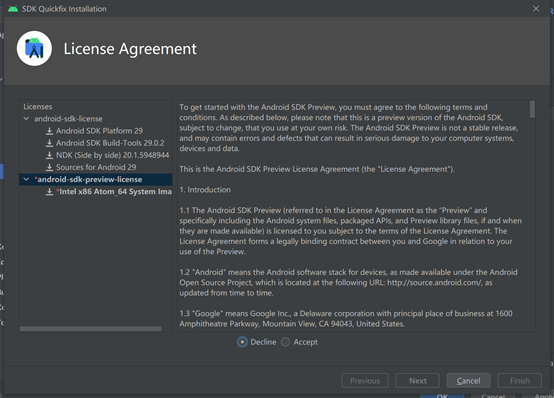
Task: Click download icon beside Android SDK Platform 29
Action: [x=49, y=131]
